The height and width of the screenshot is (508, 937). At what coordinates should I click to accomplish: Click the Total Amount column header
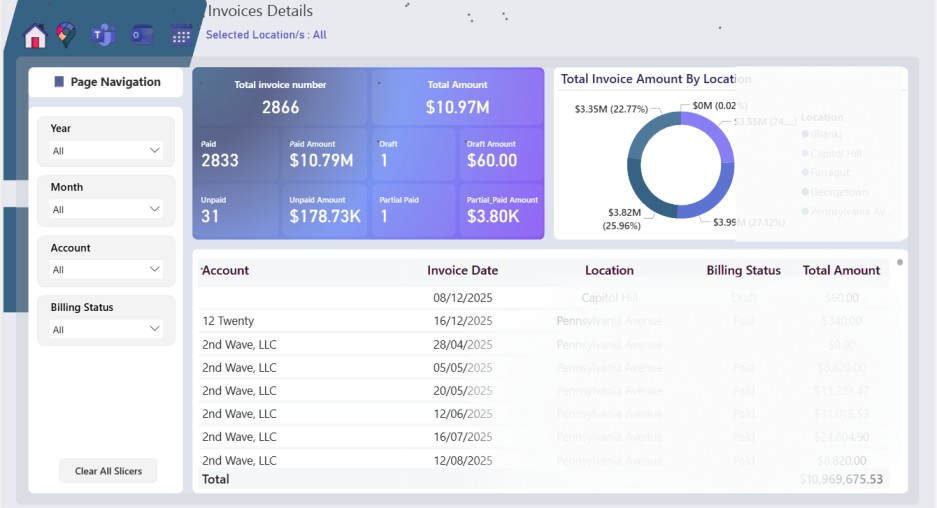click(841, 270)
